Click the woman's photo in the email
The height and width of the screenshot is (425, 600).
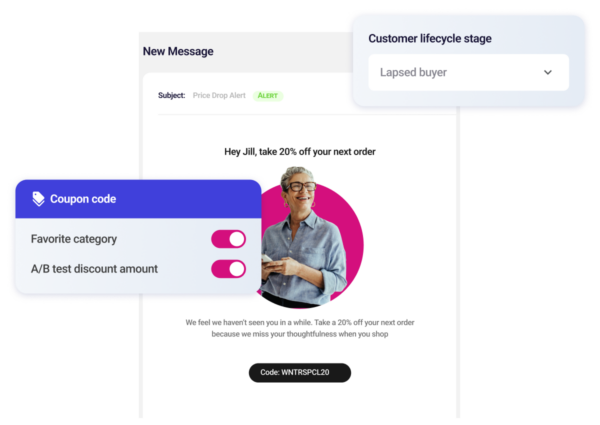point(302,237)
